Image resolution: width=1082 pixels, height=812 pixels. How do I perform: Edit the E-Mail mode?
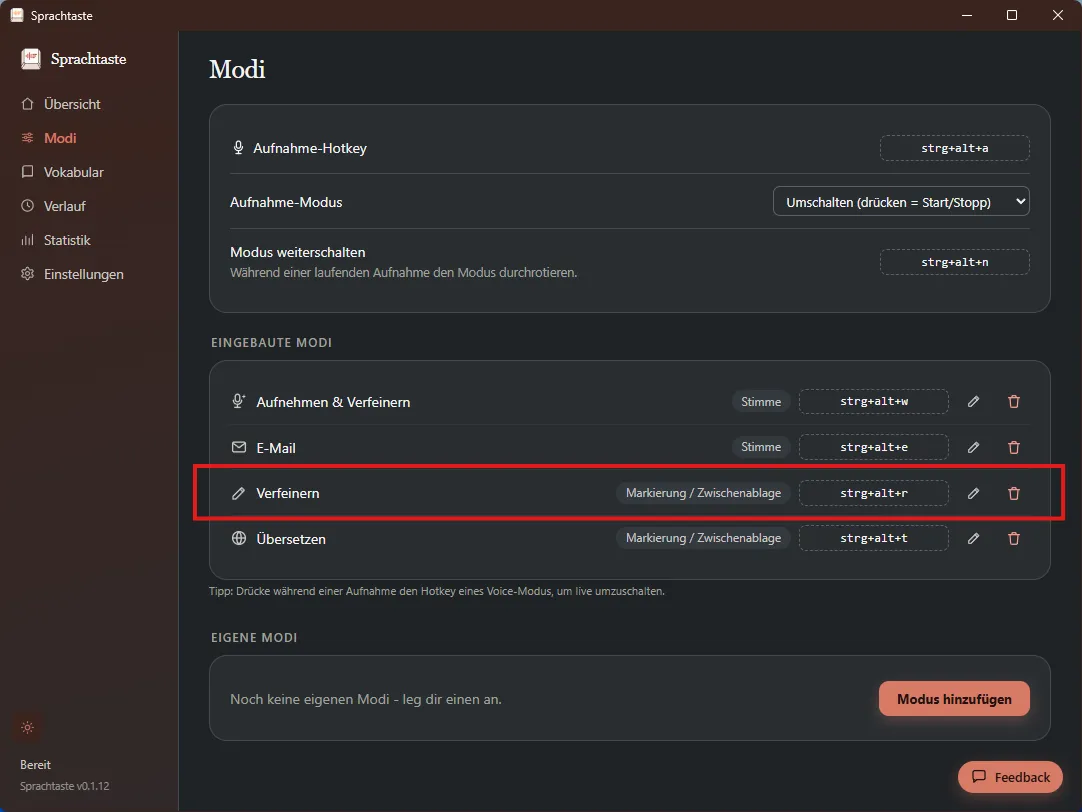pyautogui.click(x=973, y=447)
